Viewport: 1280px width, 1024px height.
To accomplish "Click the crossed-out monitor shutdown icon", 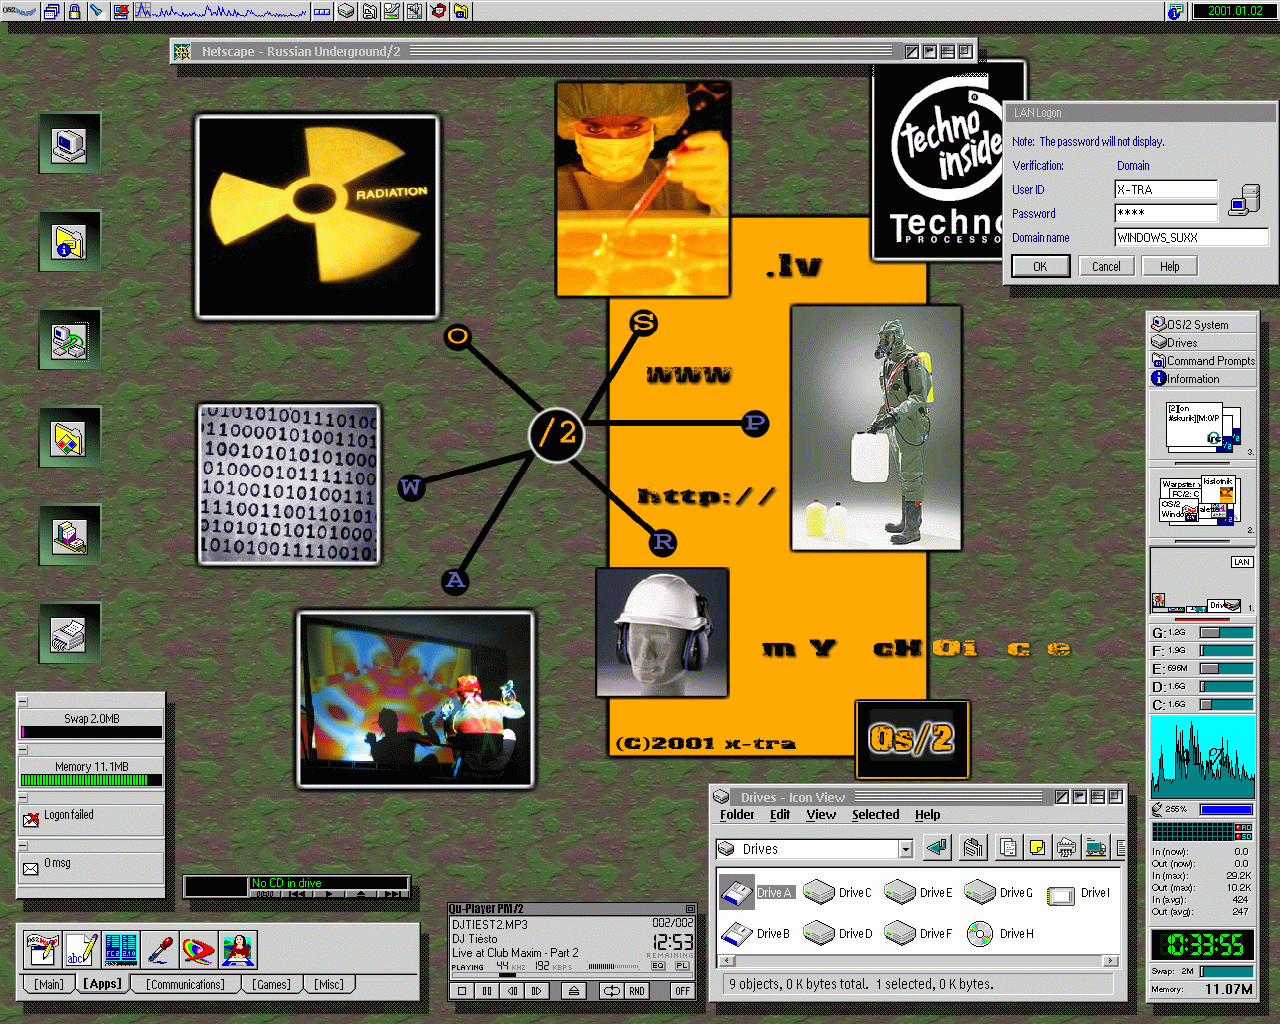I will 121,11.
